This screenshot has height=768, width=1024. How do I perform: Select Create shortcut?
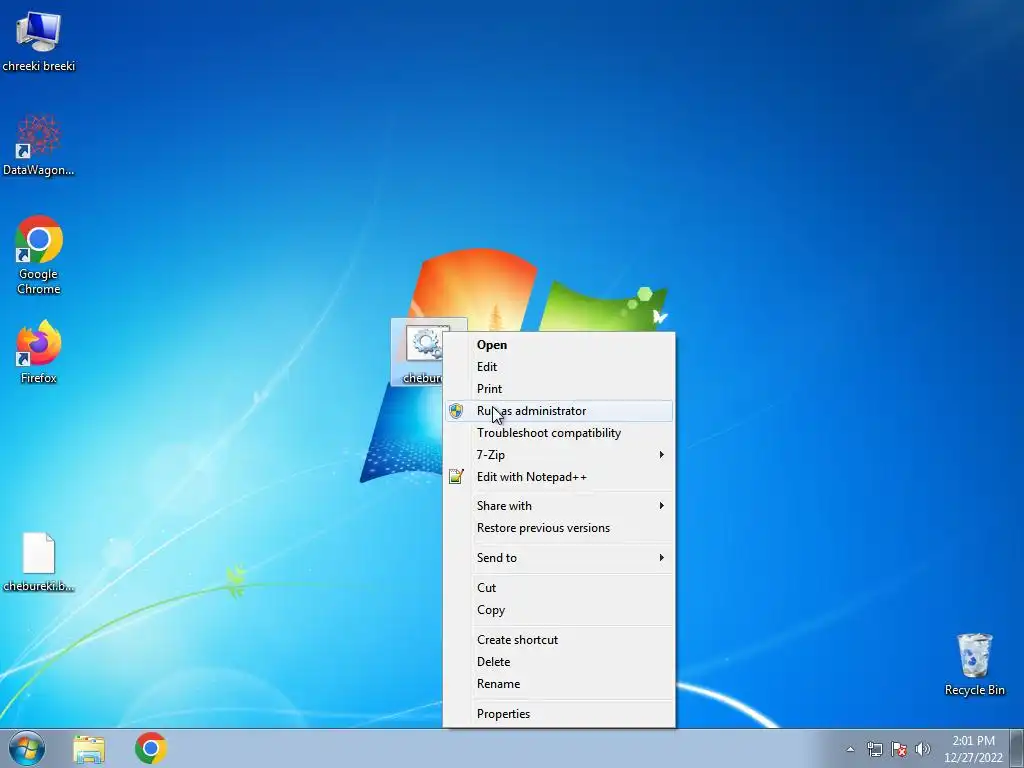pos(559,640)
